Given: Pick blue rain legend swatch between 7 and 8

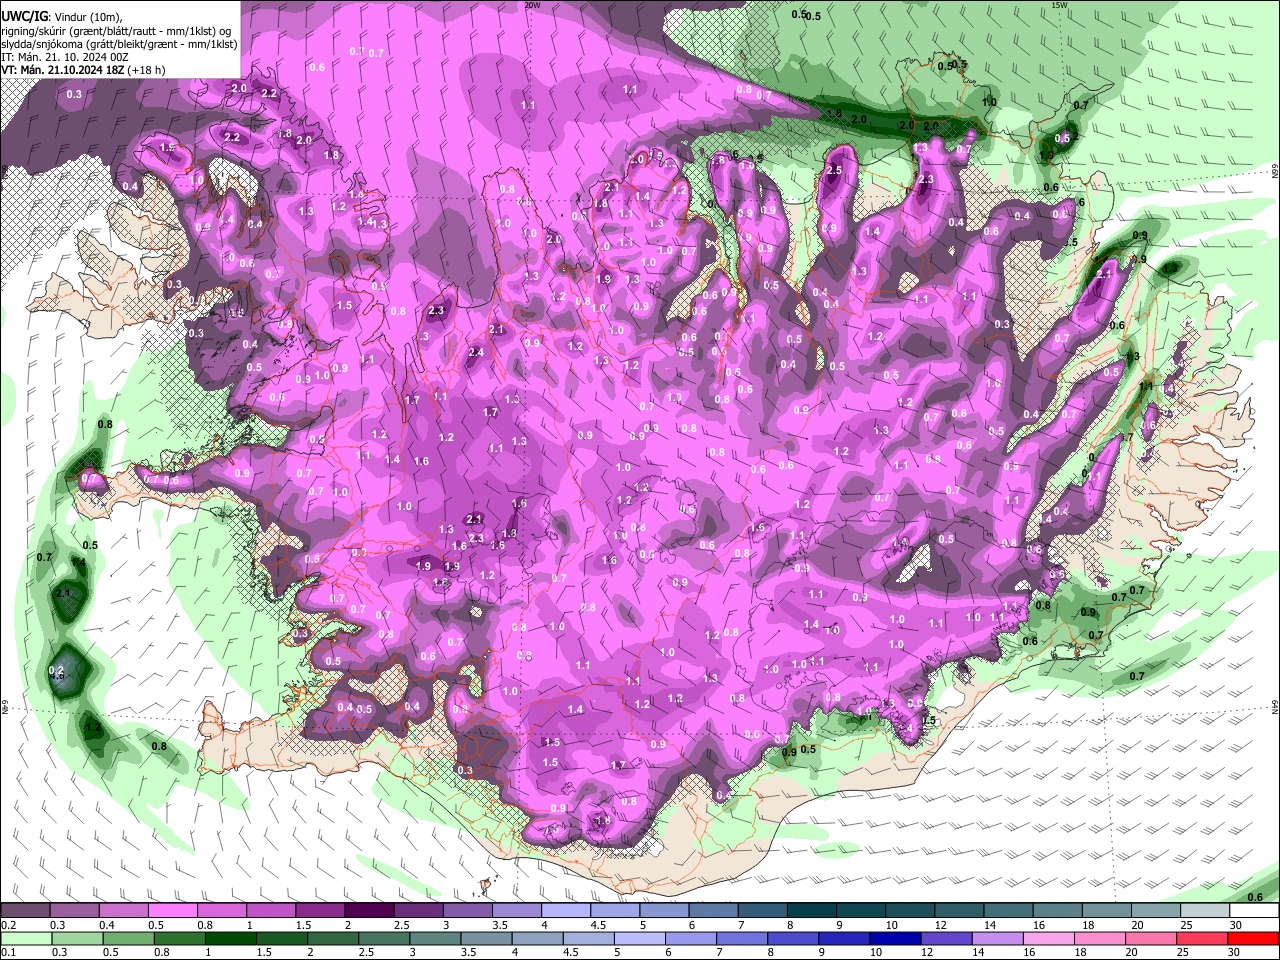Looking at the screenshot, I should coord(742,939).
